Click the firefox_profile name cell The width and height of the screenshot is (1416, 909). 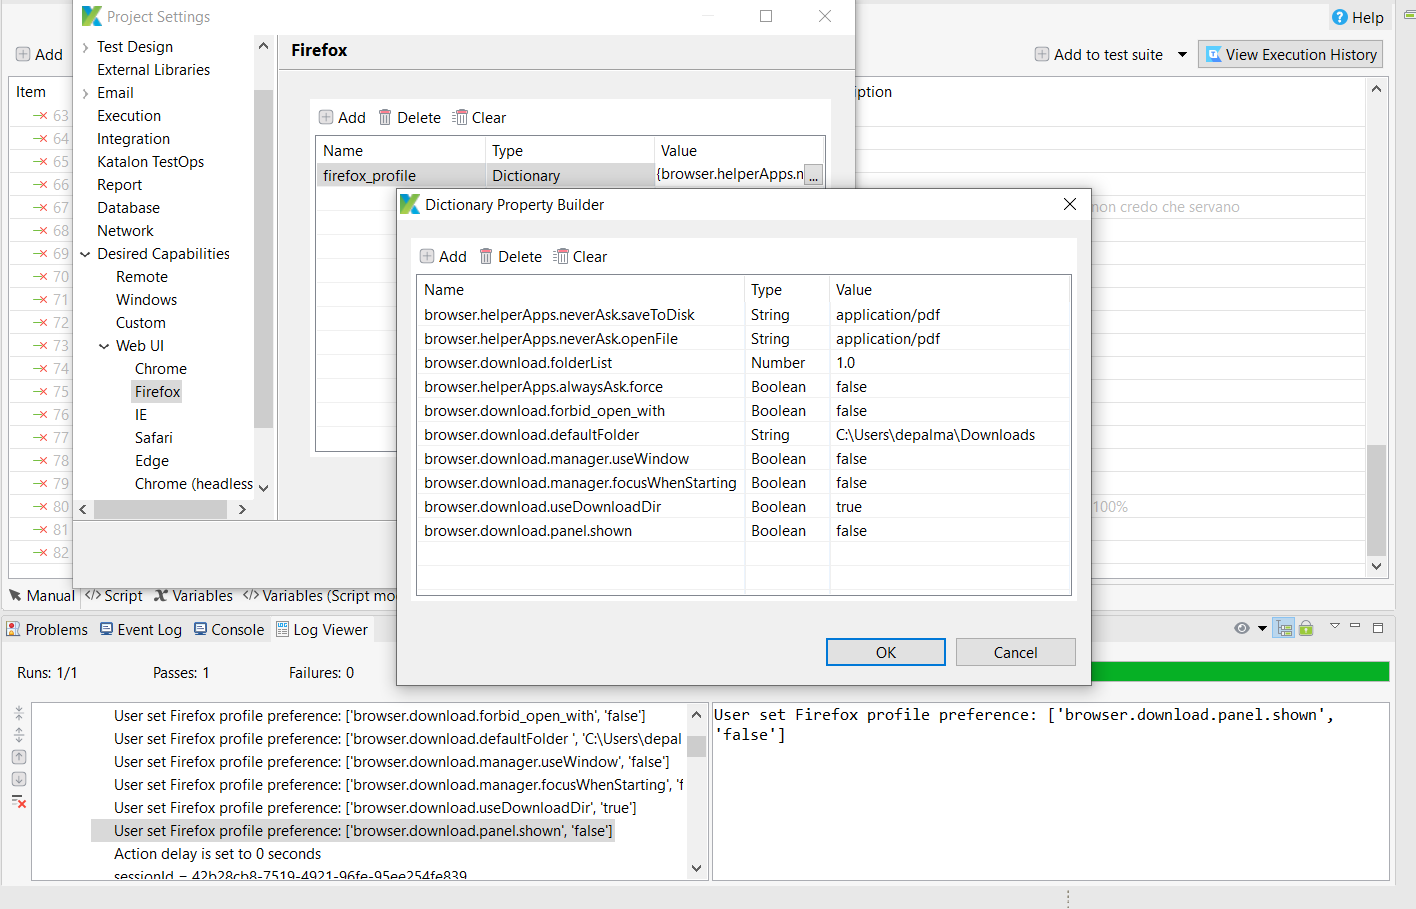400,176
